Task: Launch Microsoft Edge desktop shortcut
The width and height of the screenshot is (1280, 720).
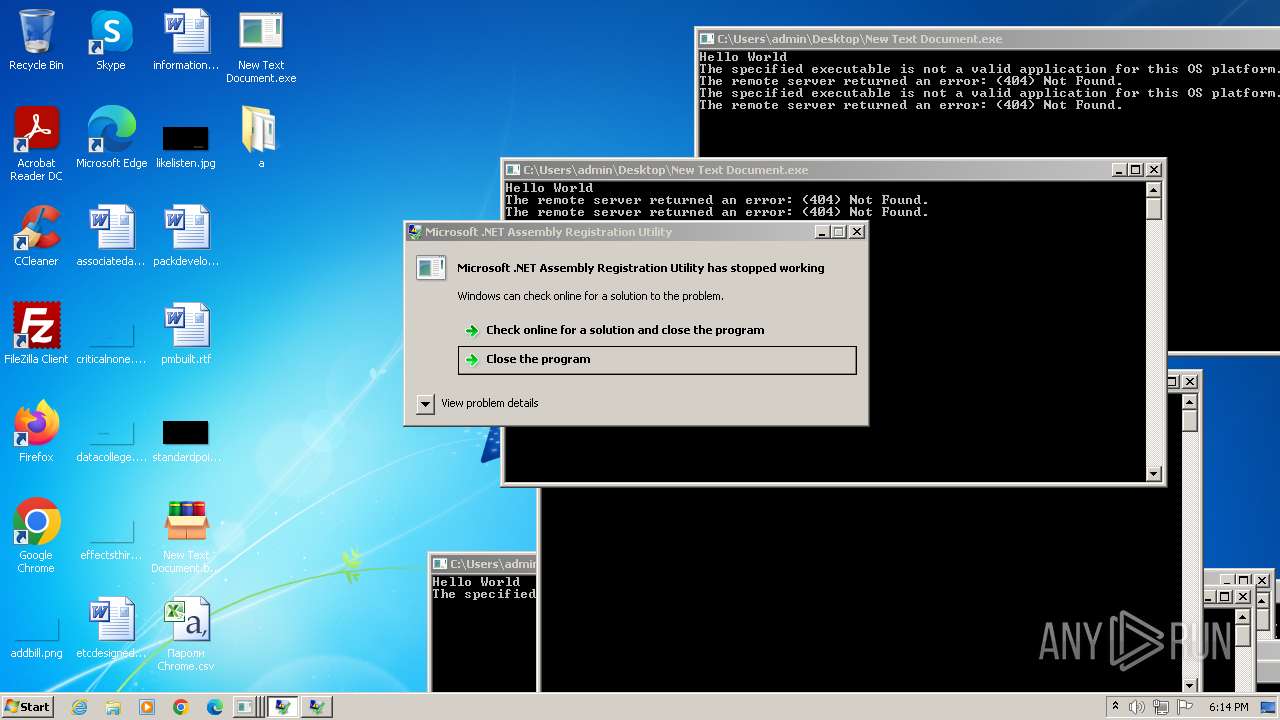Action: [x=111, y=138]
